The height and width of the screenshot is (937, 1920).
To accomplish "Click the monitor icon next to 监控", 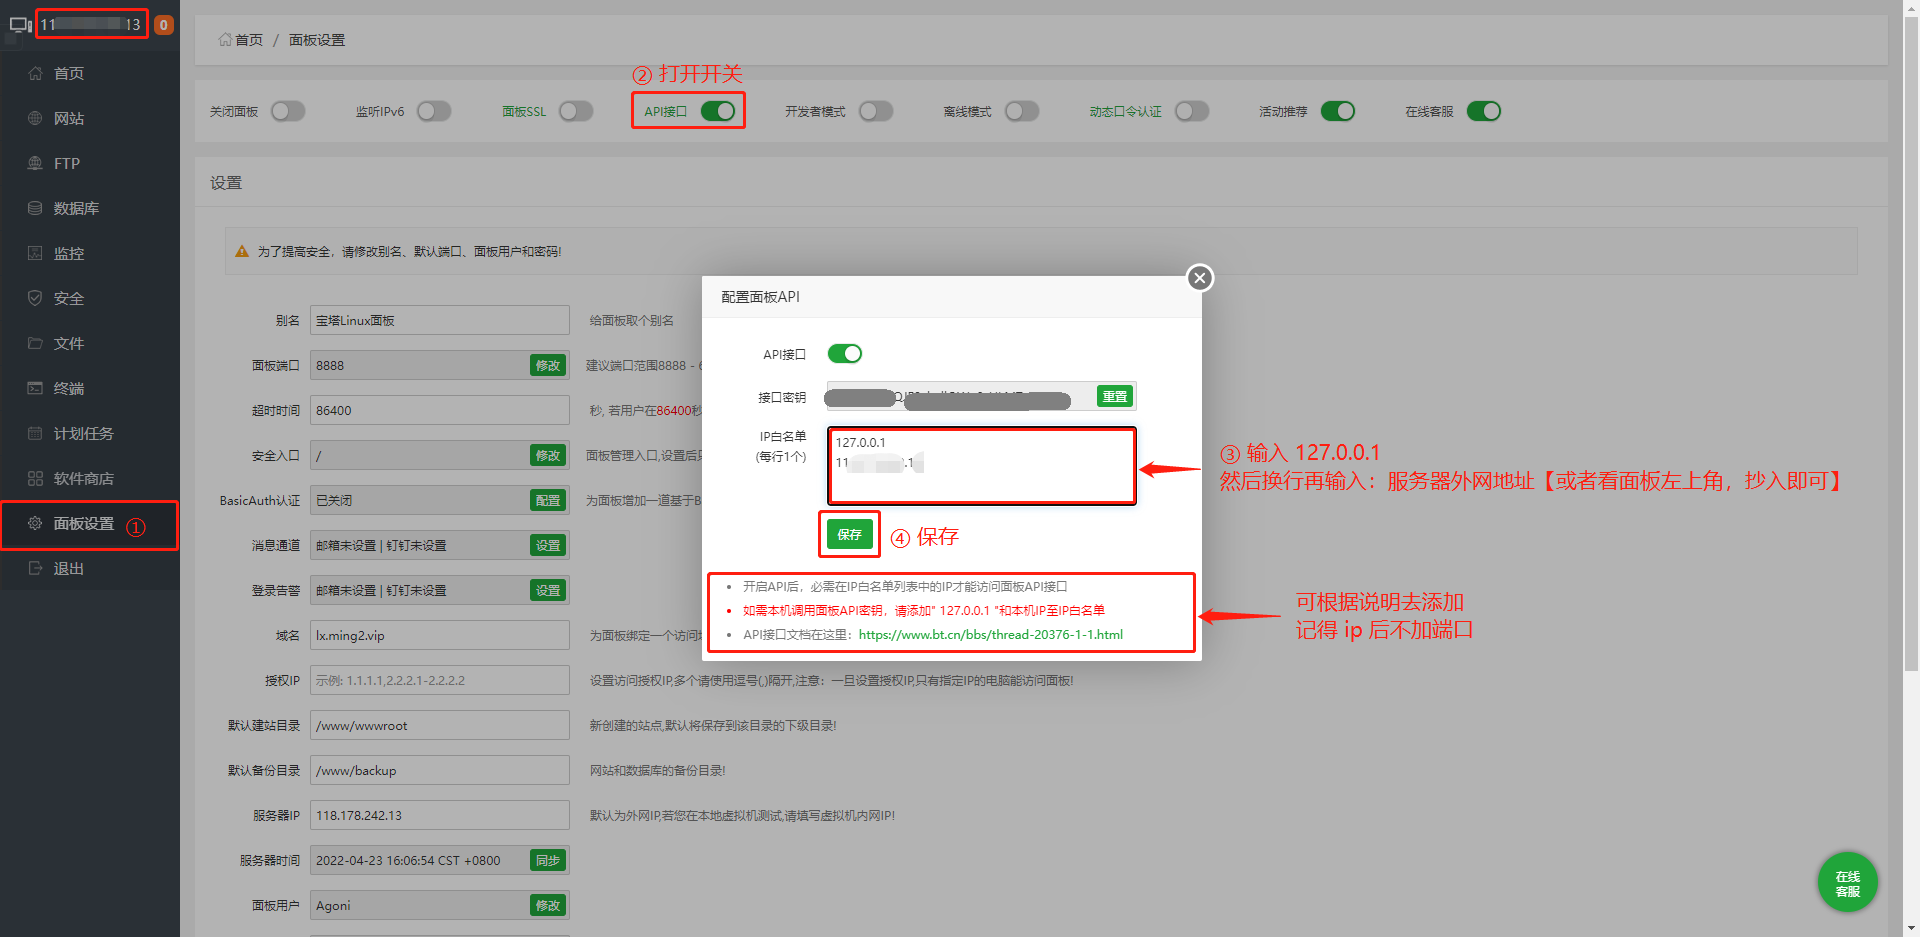I will [x=35, y=253].
